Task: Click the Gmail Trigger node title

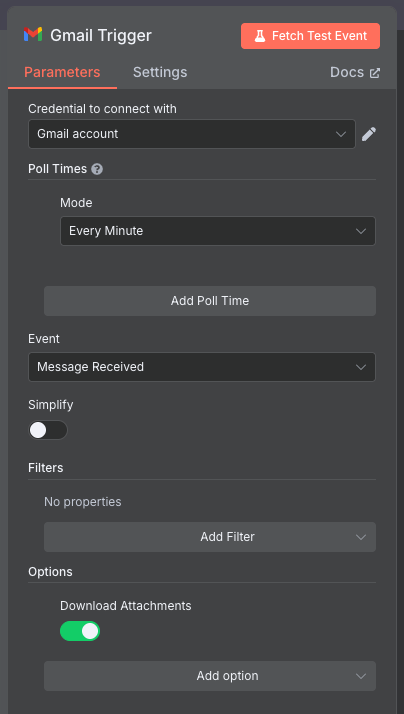Action: 101,36
